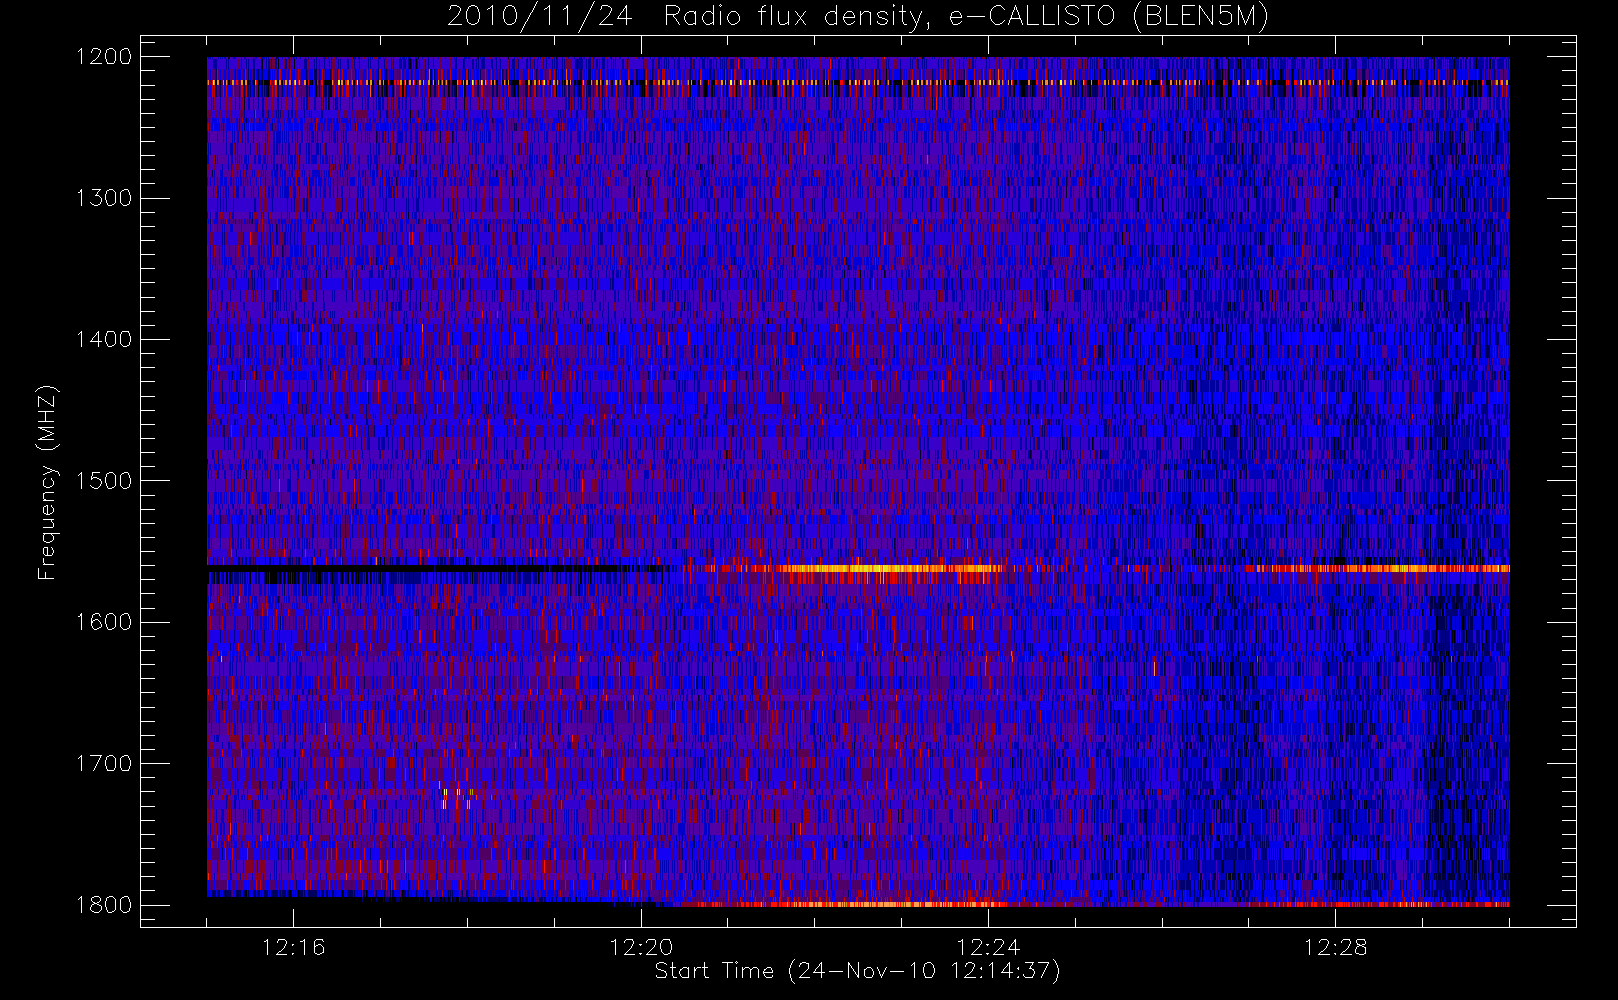Click the 1200 frequency tick label

[104, 57]
